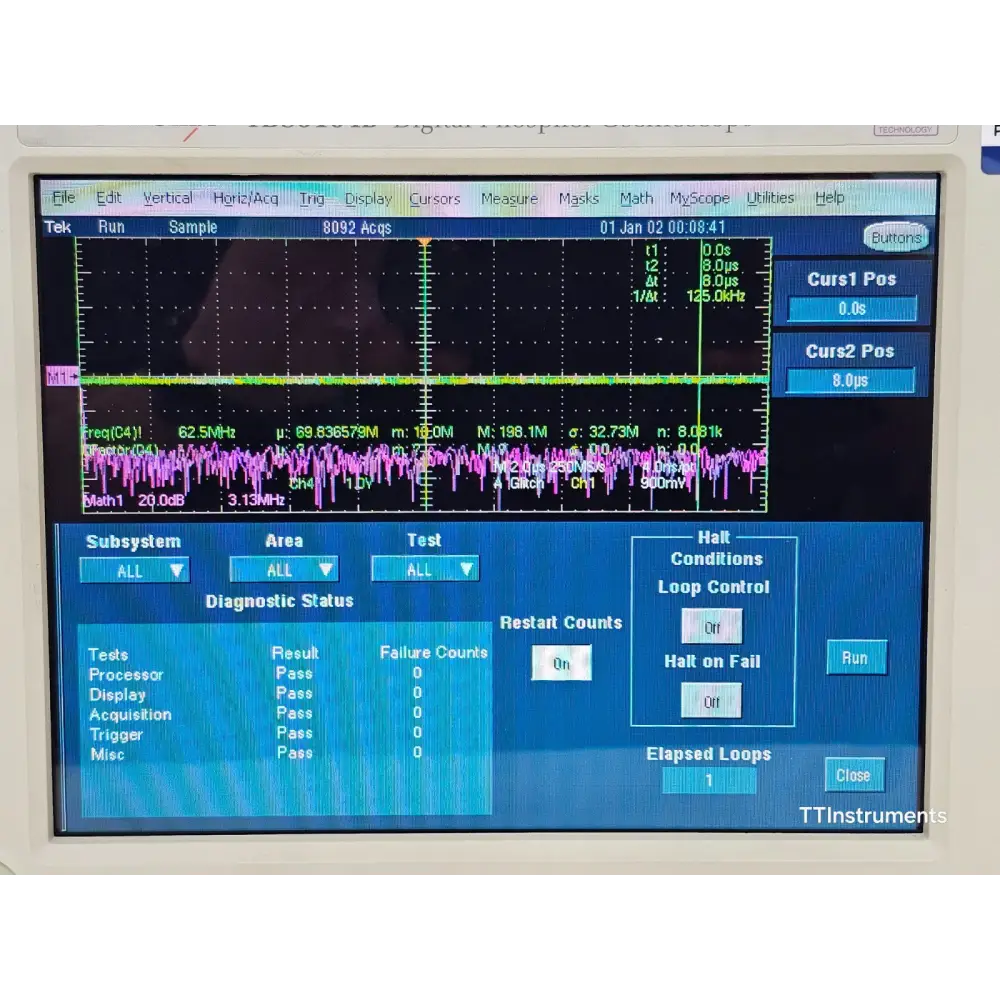Open the Masks menu
Viewport: 1000px width, 1000px height.
(x=578, y=199)
